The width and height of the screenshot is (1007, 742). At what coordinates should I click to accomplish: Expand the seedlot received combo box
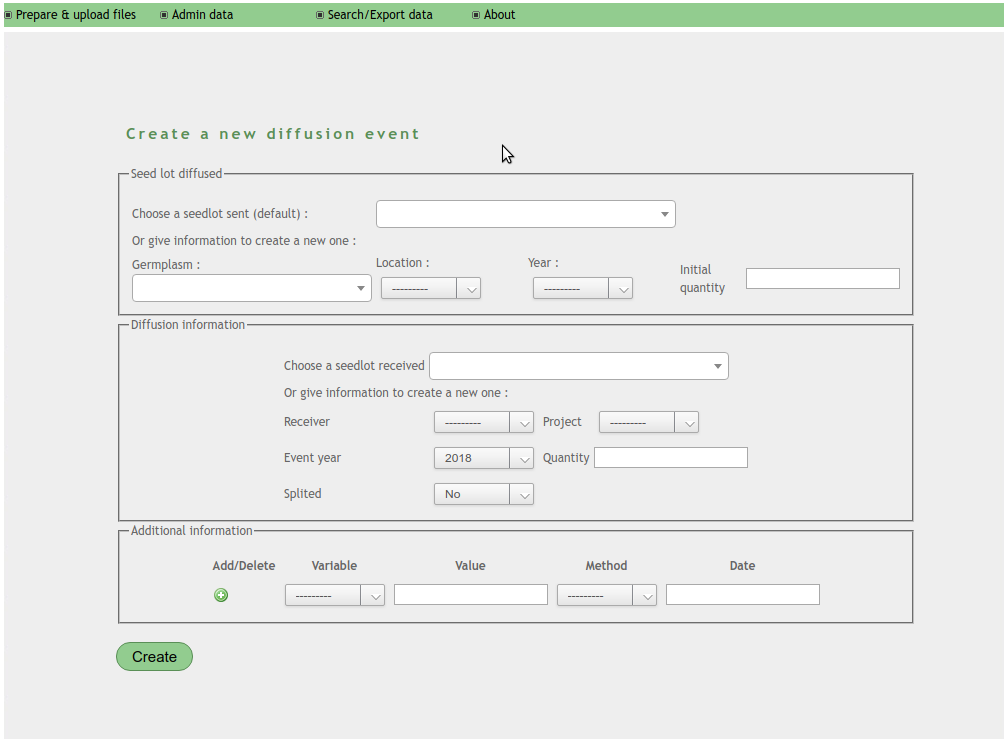pos(579,366)
